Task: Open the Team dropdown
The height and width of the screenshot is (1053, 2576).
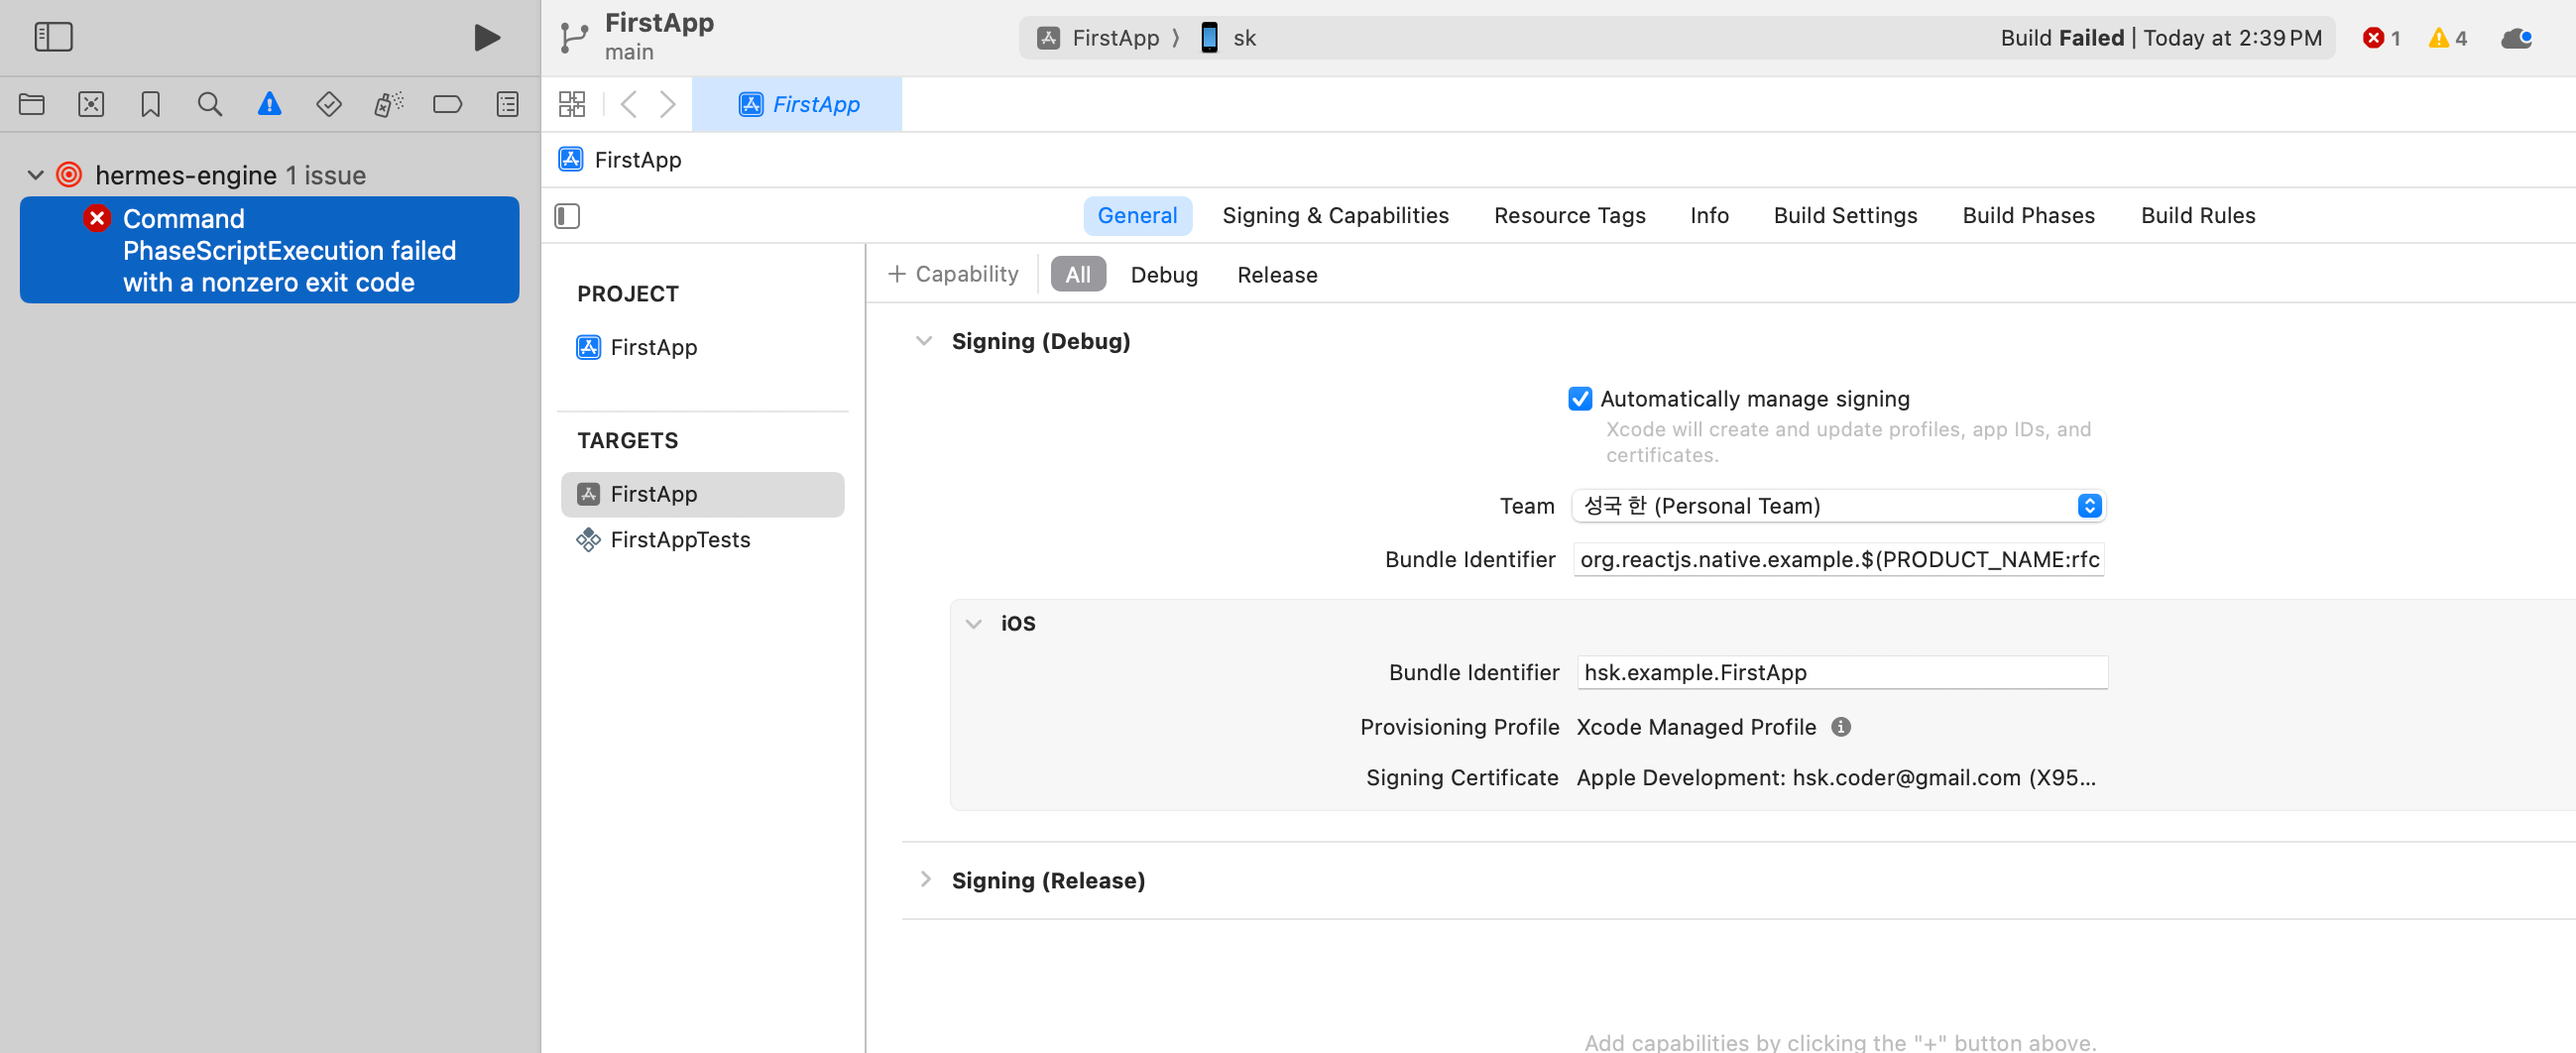Action: (x=1838, y=506)
